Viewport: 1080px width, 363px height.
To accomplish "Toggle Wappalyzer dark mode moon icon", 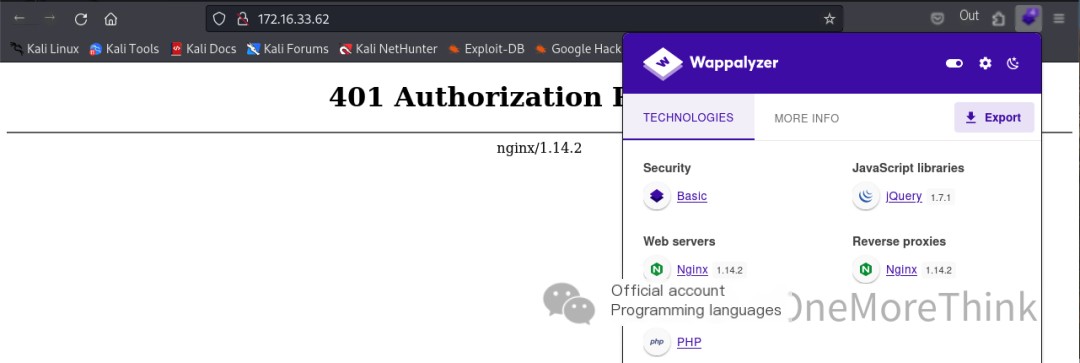I will [x=1012, y=63].
